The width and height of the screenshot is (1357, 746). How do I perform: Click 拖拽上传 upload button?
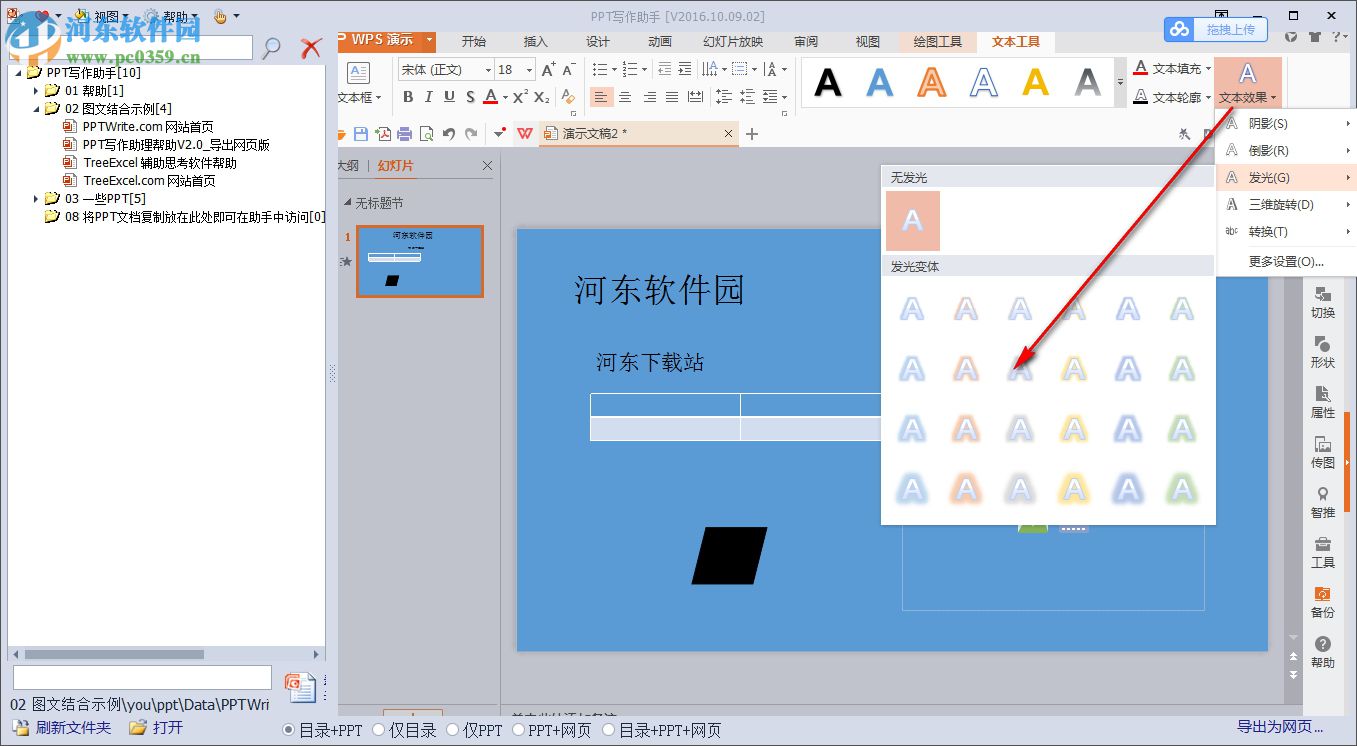pos(1216,30)
